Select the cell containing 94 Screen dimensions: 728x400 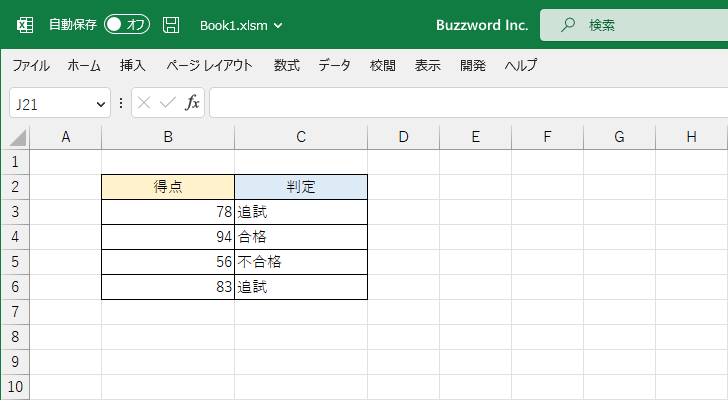coord(168,237)
